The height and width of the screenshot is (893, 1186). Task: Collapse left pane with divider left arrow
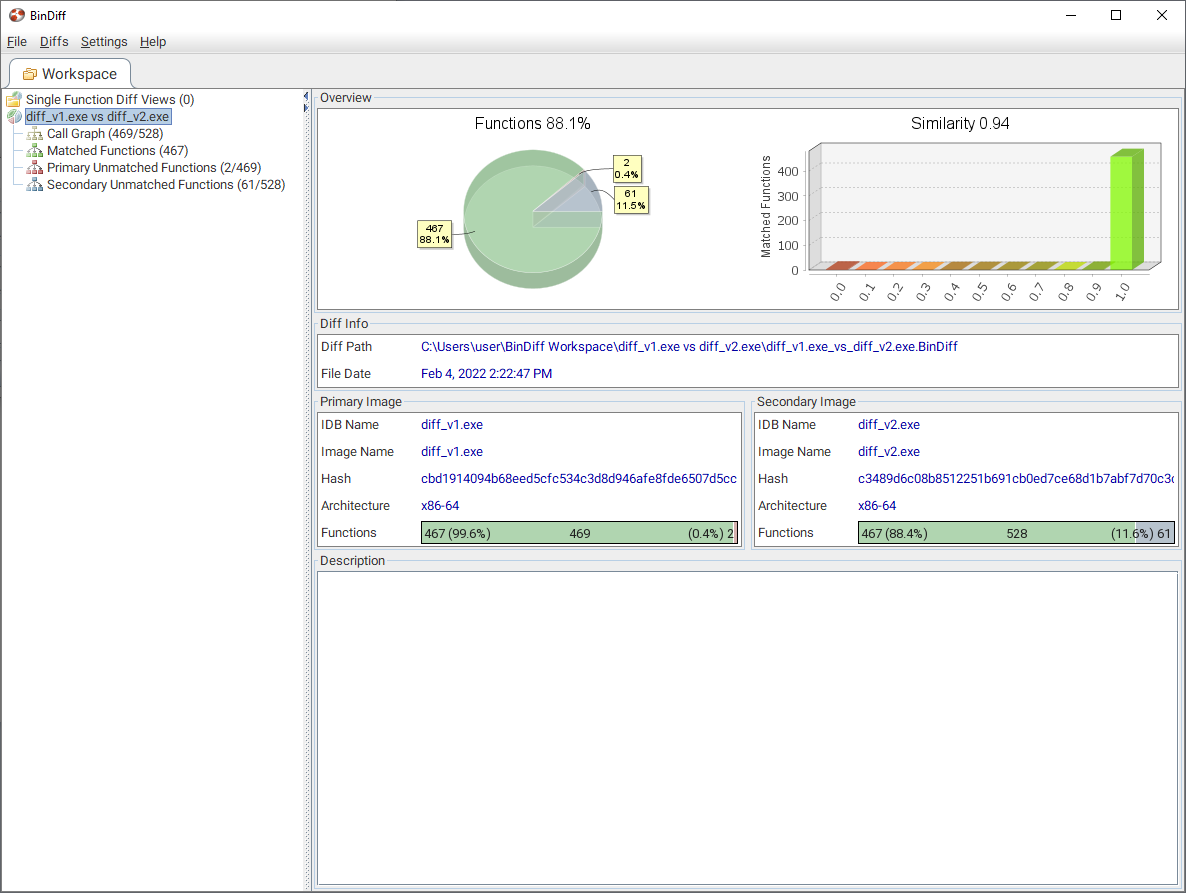(306, 96)
